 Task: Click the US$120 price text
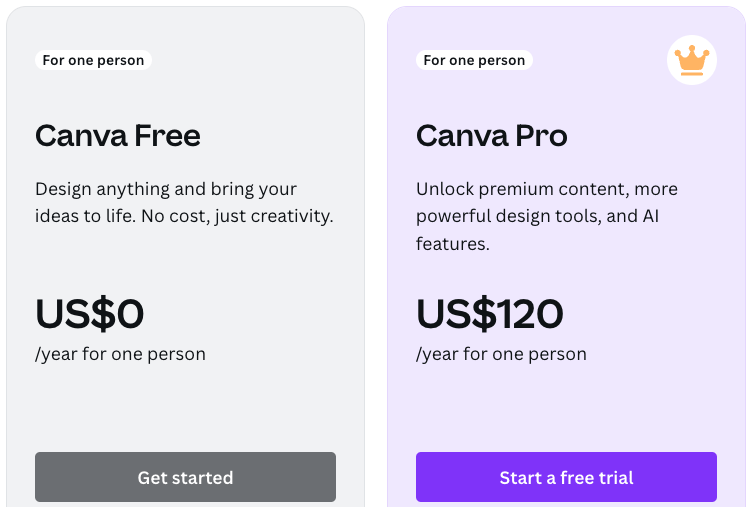coord(490,314)
